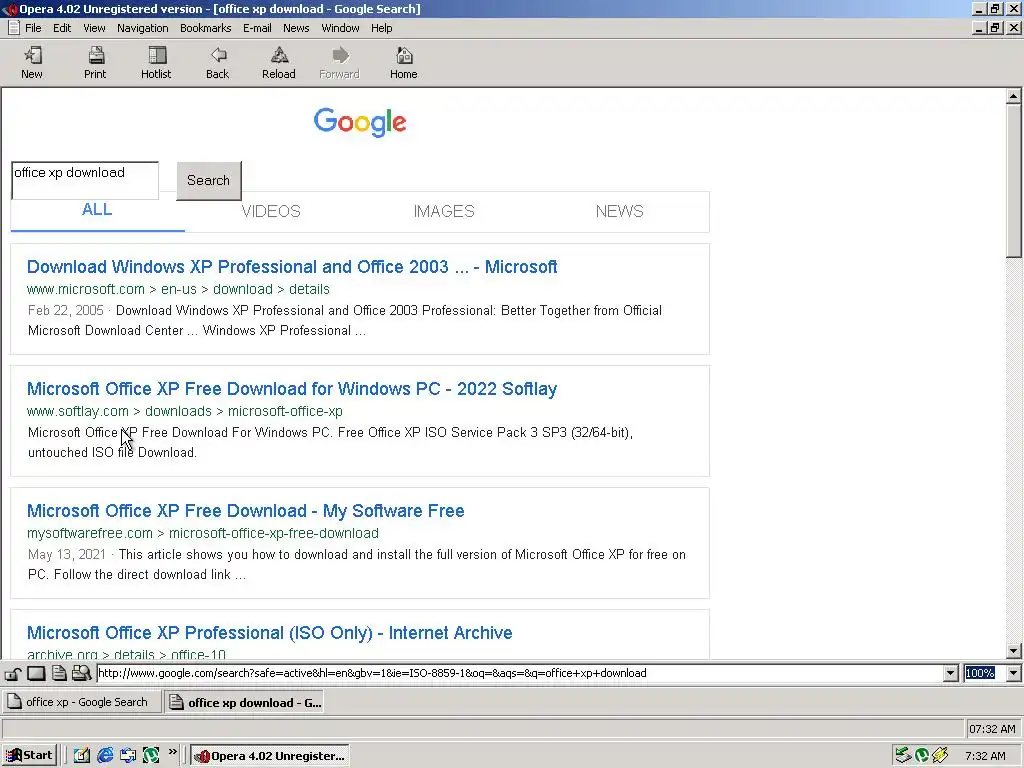
Task: Open the View menu
Action: 94,28
